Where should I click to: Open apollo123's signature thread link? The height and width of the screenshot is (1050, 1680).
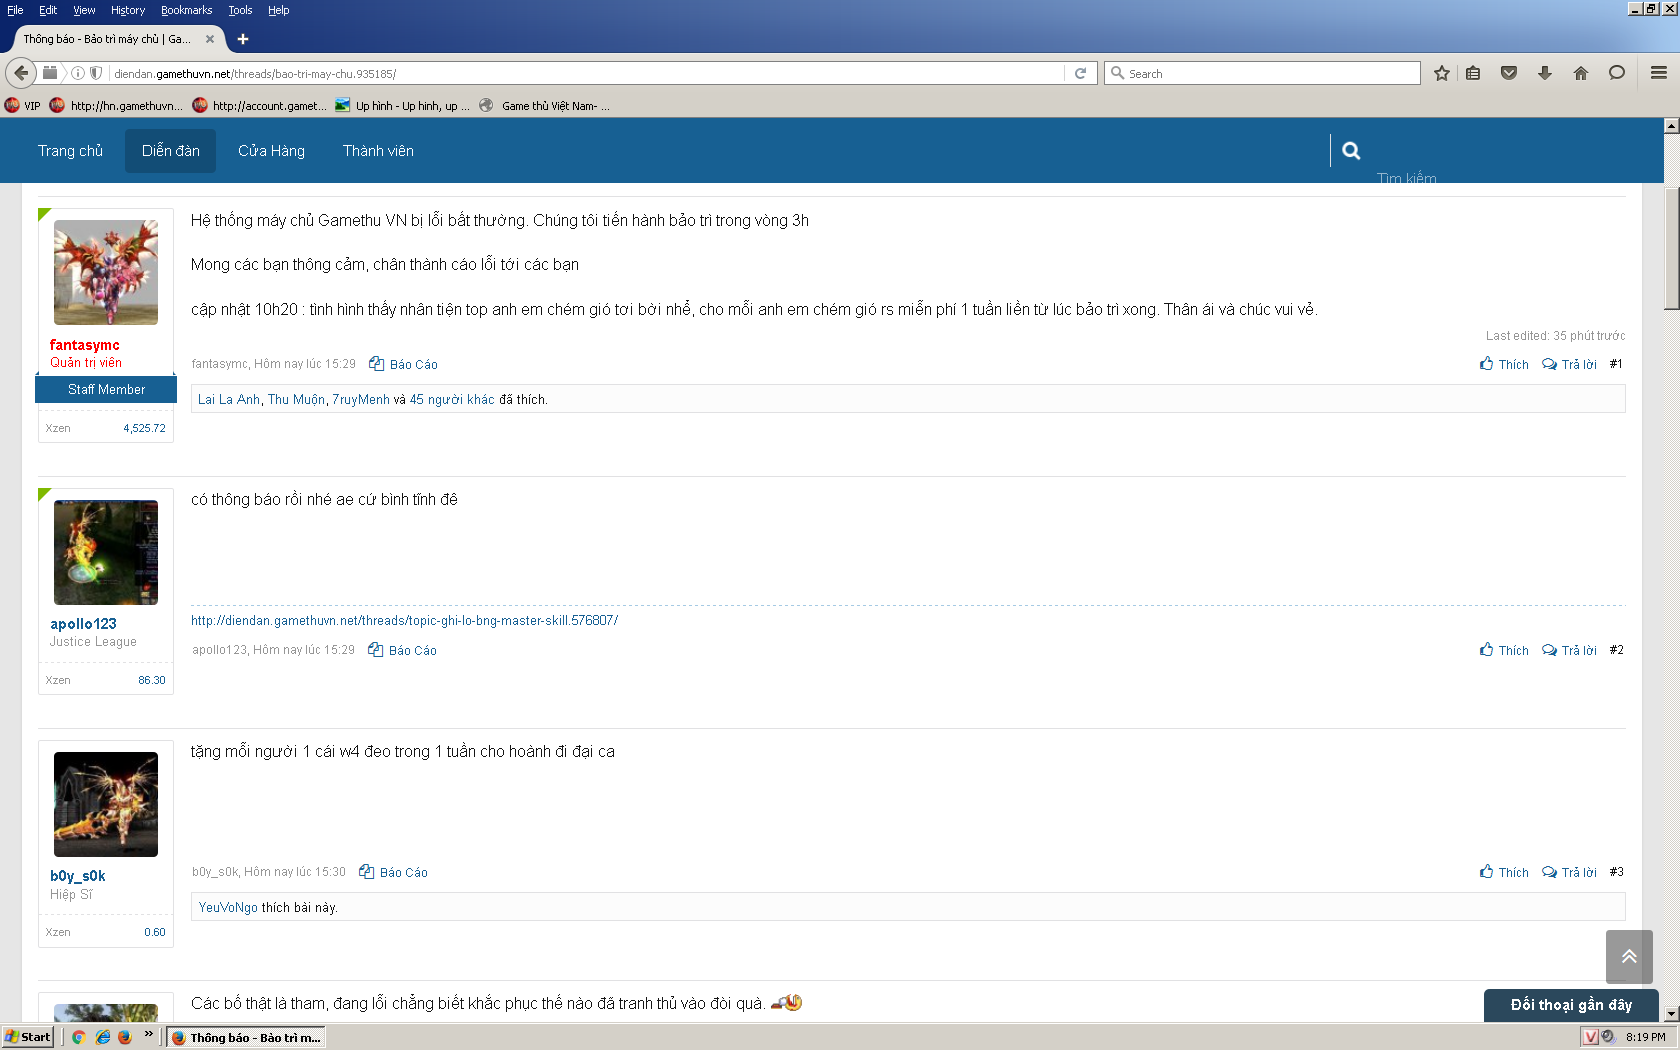pyautogui.click(x=405, y=620)
